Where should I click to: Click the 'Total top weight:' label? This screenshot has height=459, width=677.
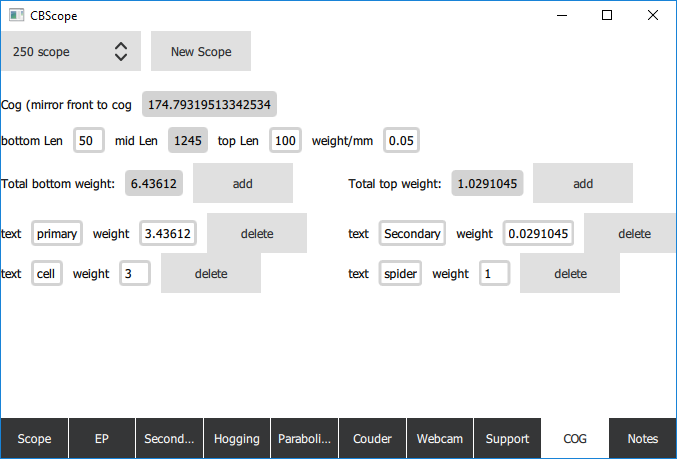click(395, 184)
